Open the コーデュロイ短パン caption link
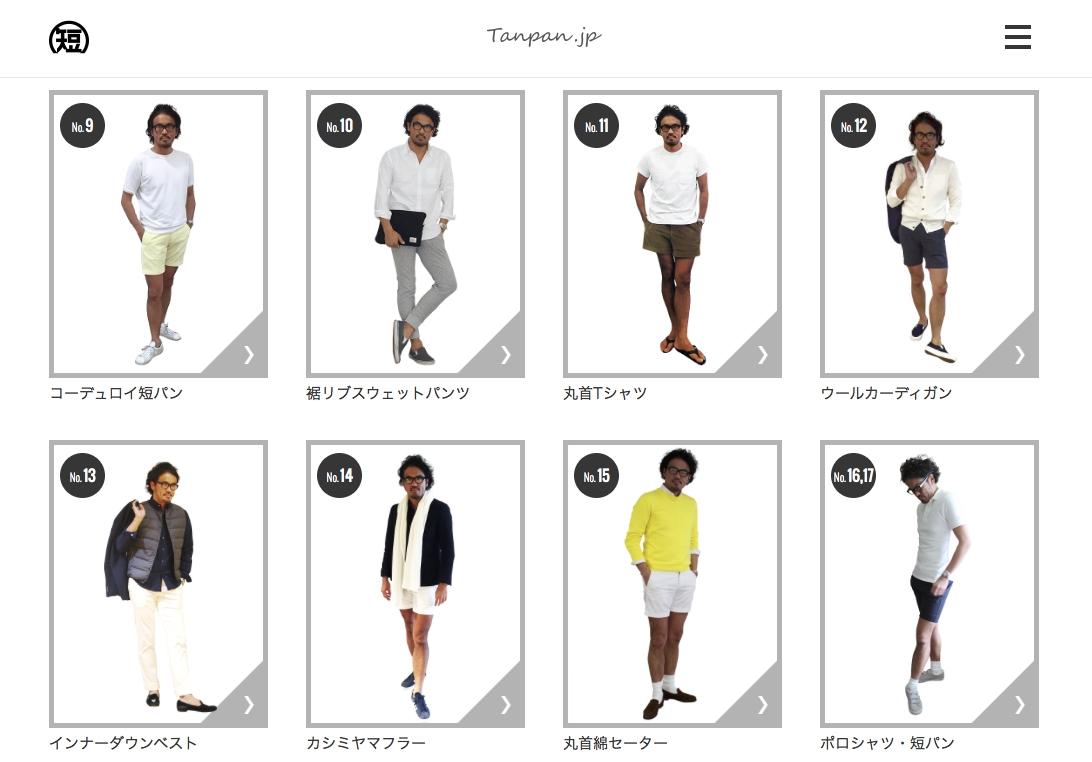The height and width of the screenshot is (762, 1092). tap(116, 393)
